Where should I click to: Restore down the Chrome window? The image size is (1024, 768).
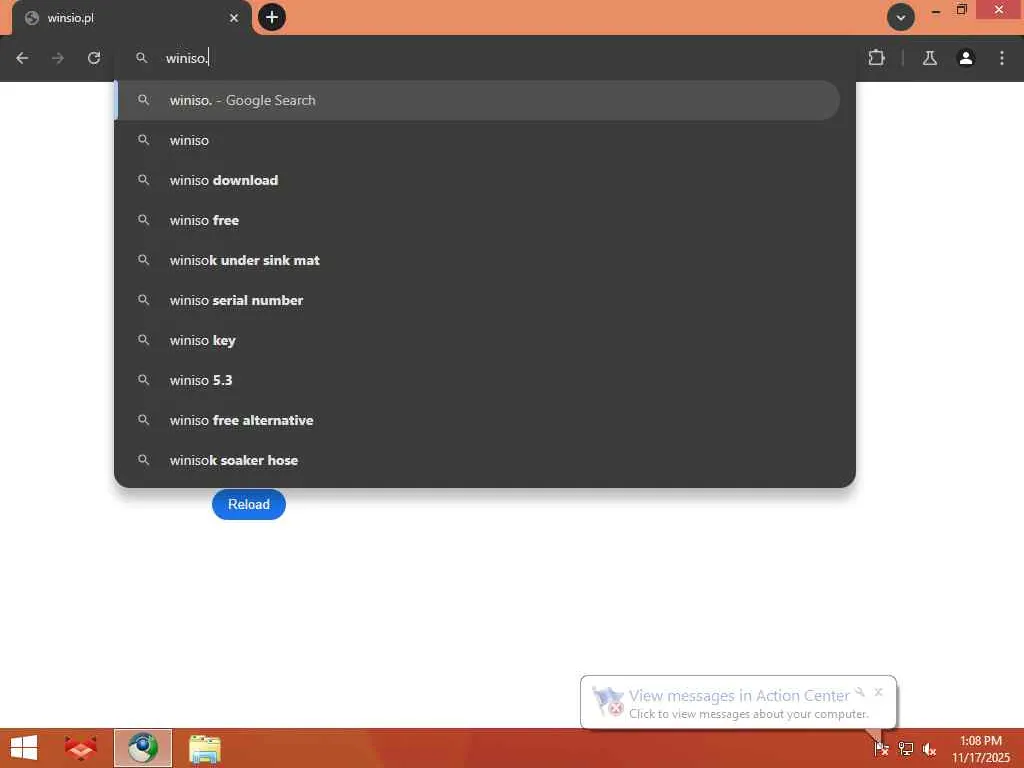tap(961, 10)
